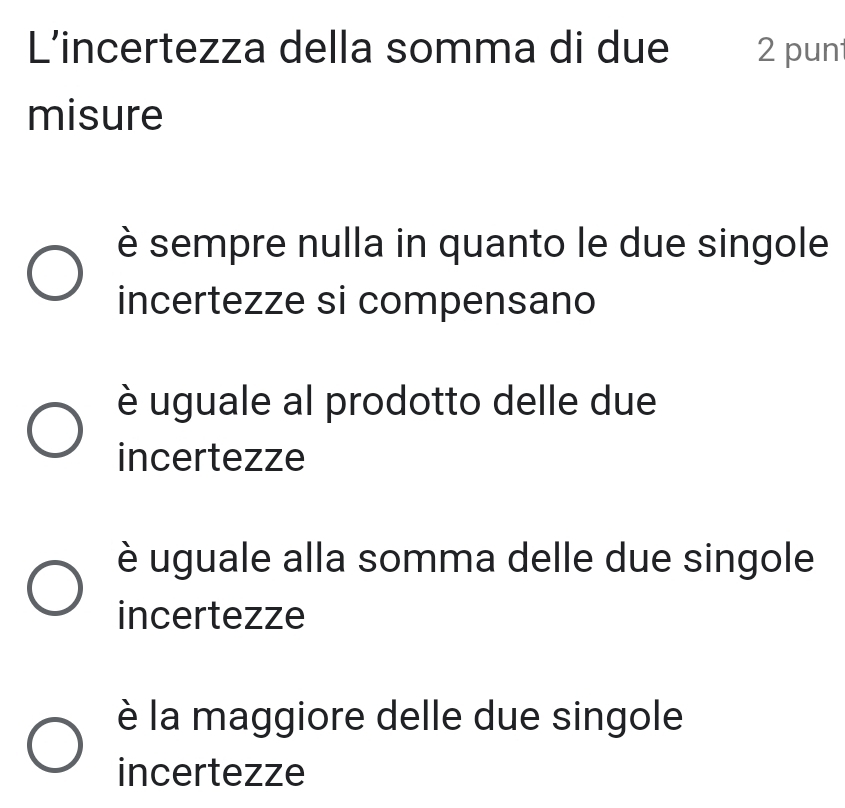Click "incertezze" under the maggiore option

pyautogui.click(x=211, y=772)
